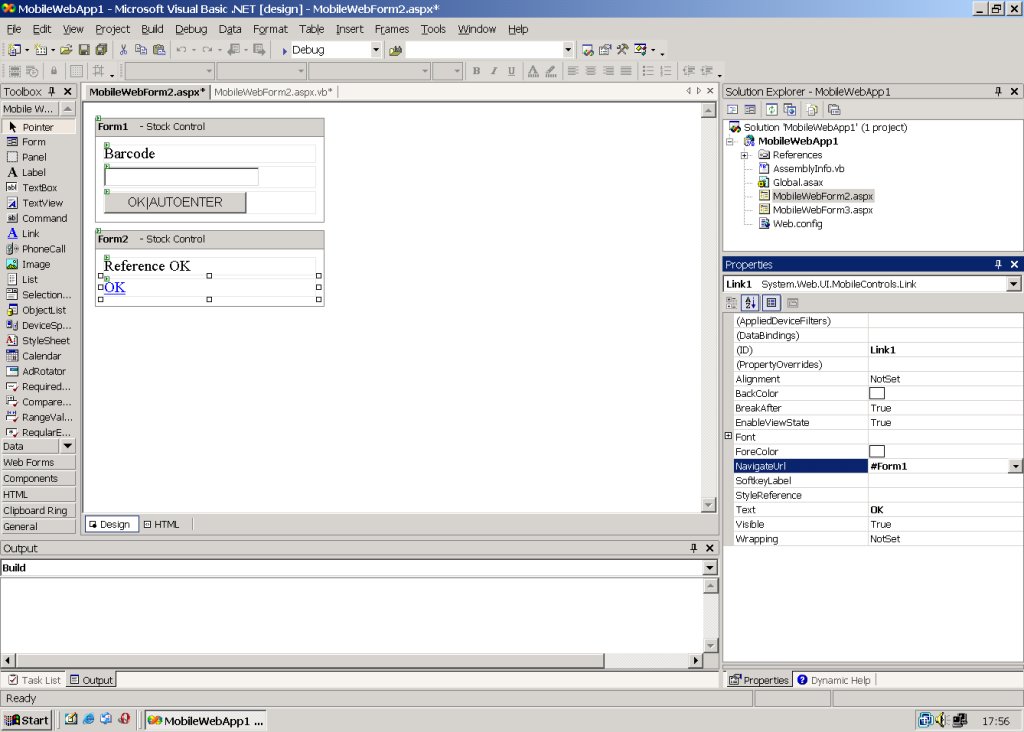This screenshot has width=1024, height=732.
Task: Click the volume speaker tray icon
Action: (x=941, y=720)
